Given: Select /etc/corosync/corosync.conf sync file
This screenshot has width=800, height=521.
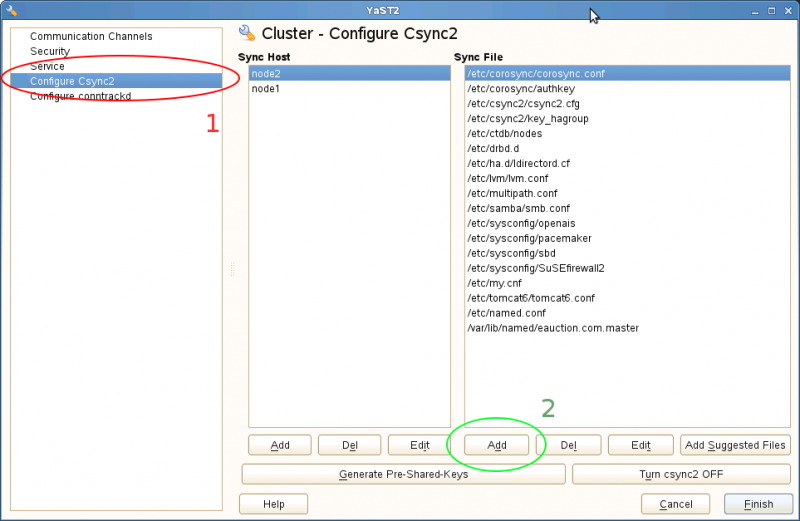Looking at the screenshot, I should (x=628, y=73).
